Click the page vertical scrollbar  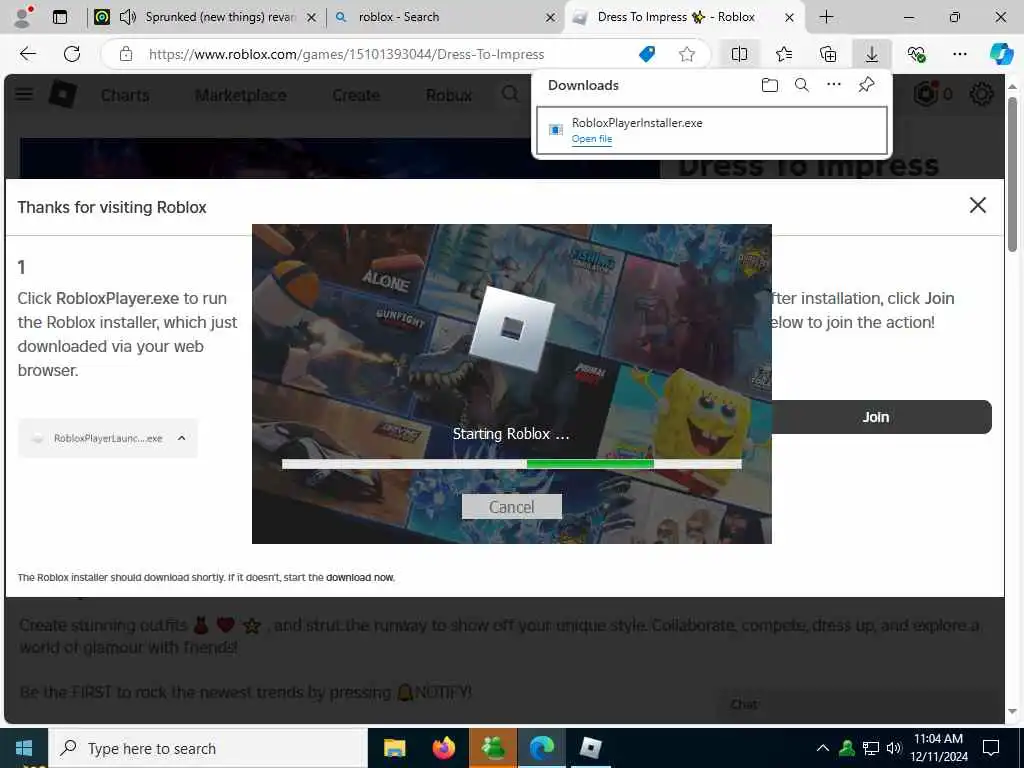click(1012, 174)
